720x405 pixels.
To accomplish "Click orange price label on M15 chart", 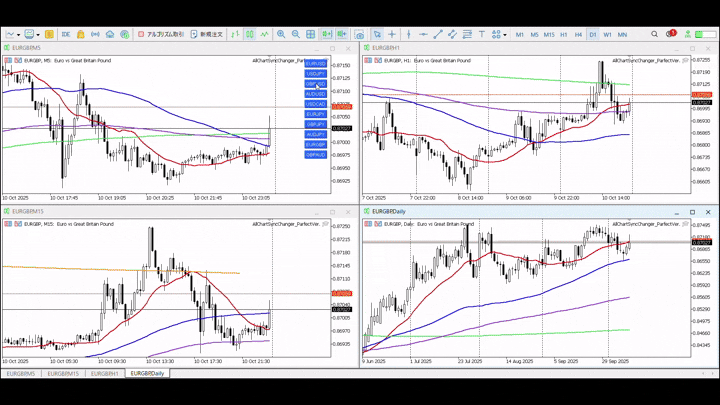I will tap(342, 293).
